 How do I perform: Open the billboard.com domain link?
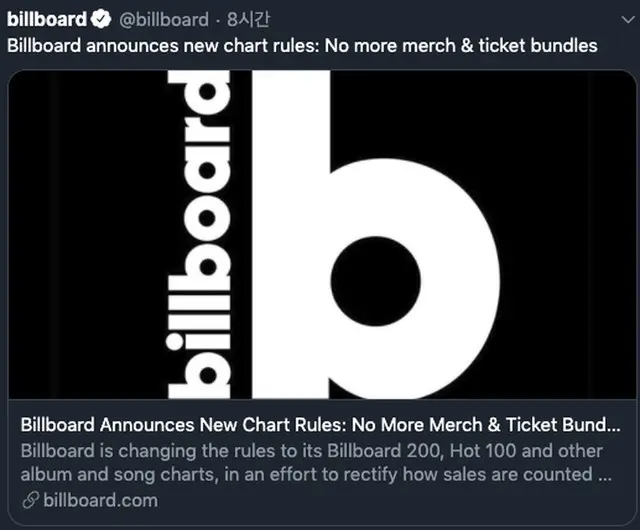tap(100, 500)
